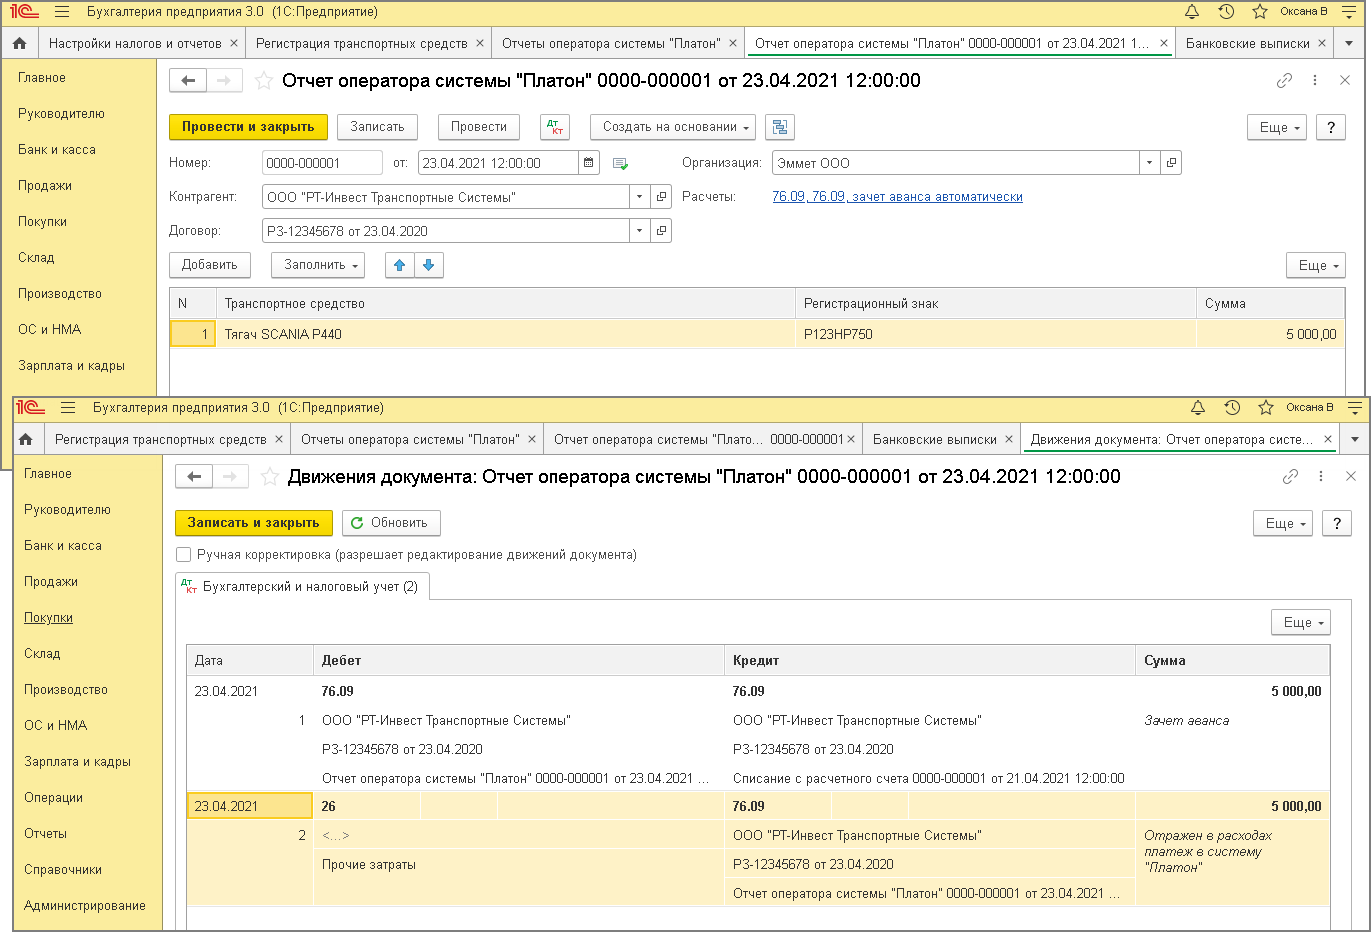Click home icon in lower window tab bar
Viewport: 1372px width, 934px height.
pos(25,439)
